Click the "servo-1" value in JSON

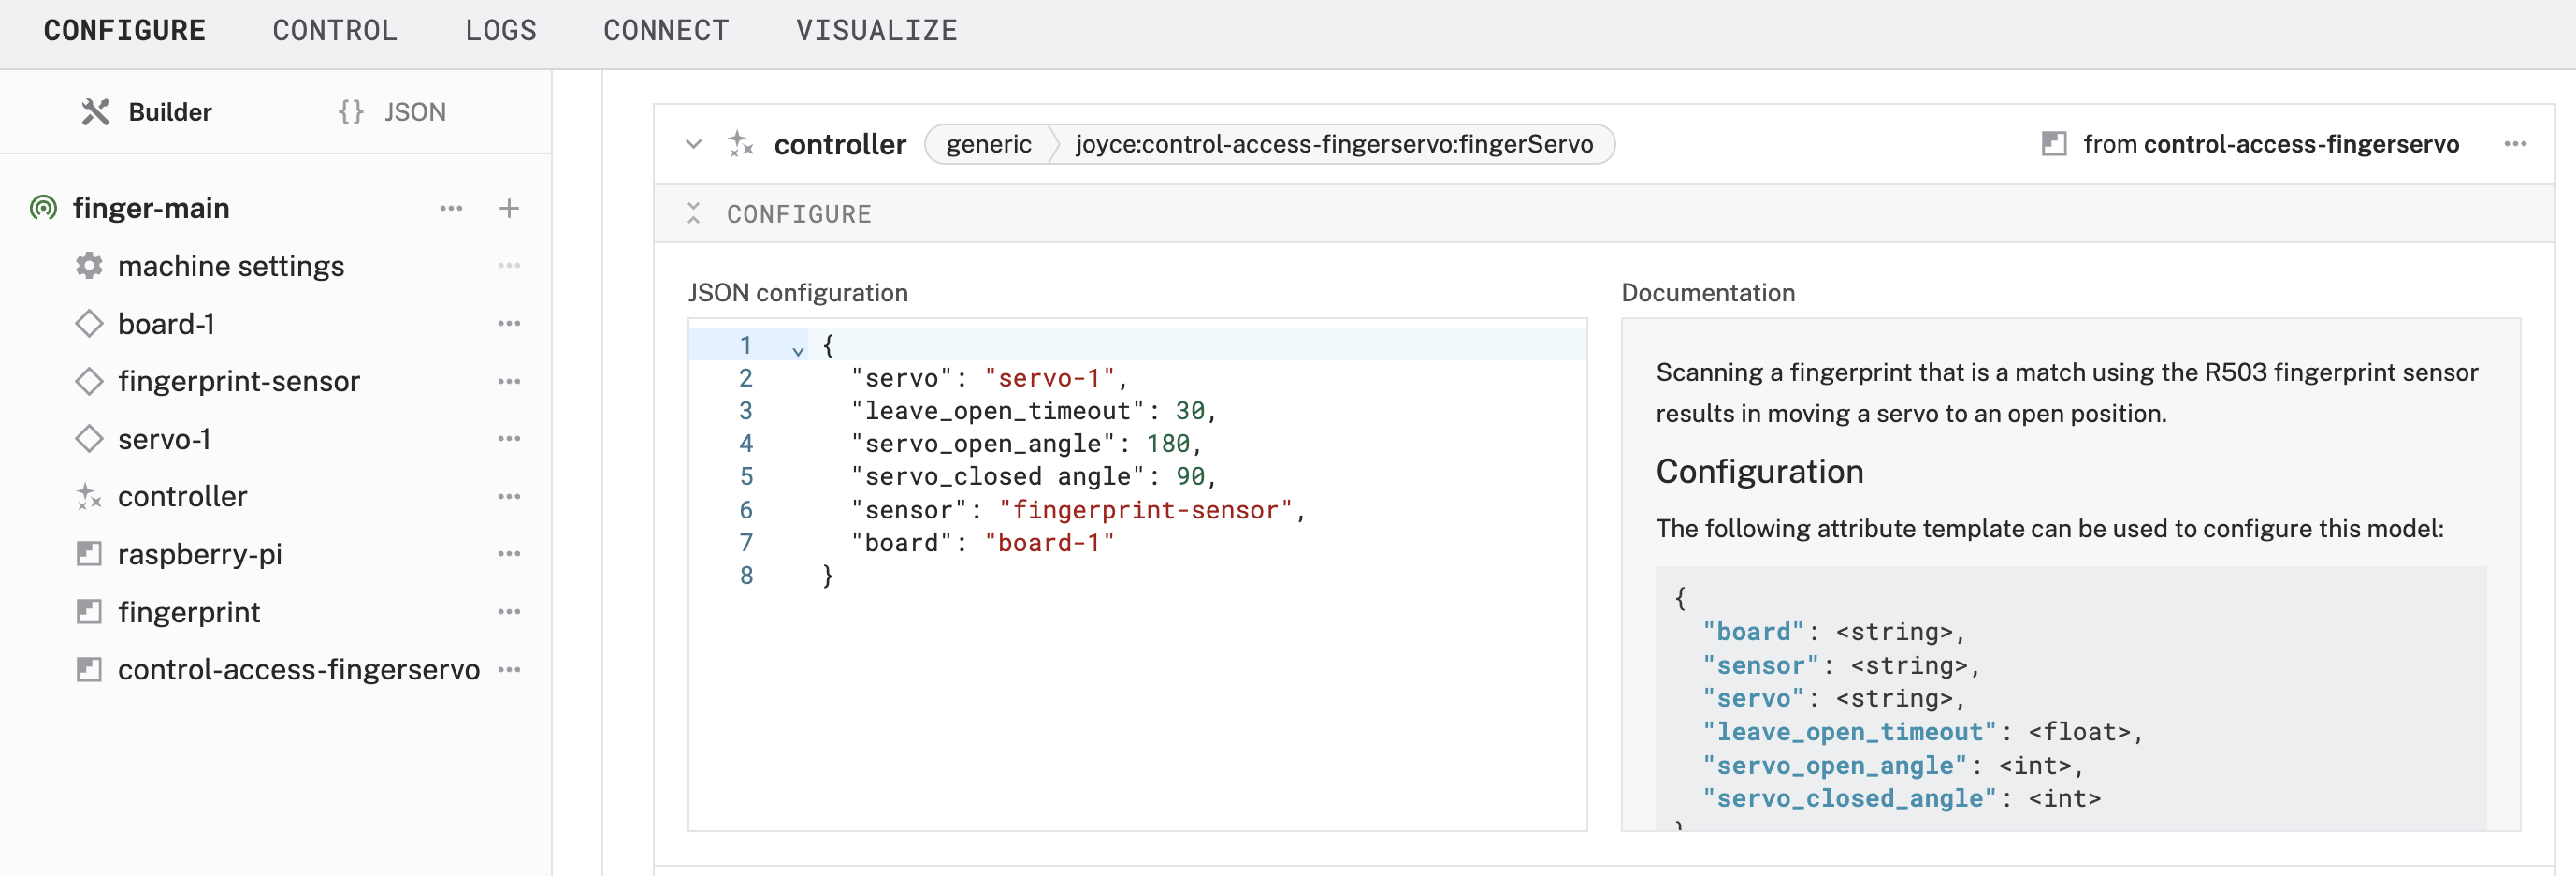click(x=1049, y=378)
